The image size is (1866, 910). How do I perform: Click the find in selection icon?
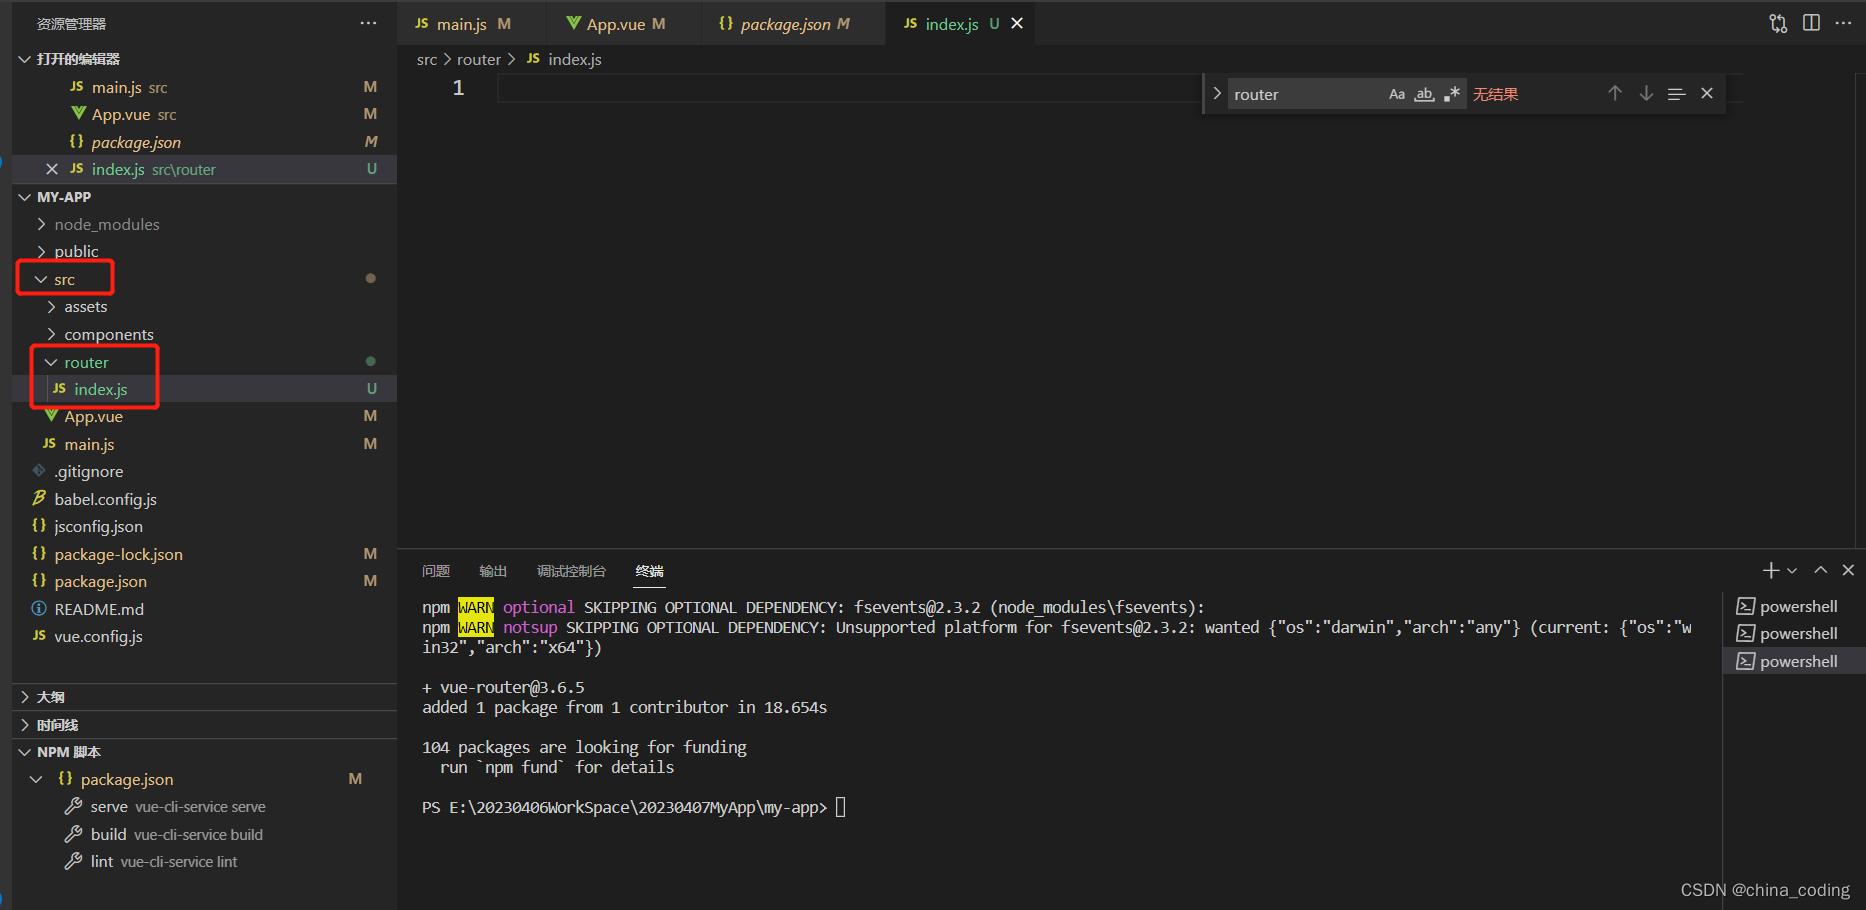tap(1677, 94)
